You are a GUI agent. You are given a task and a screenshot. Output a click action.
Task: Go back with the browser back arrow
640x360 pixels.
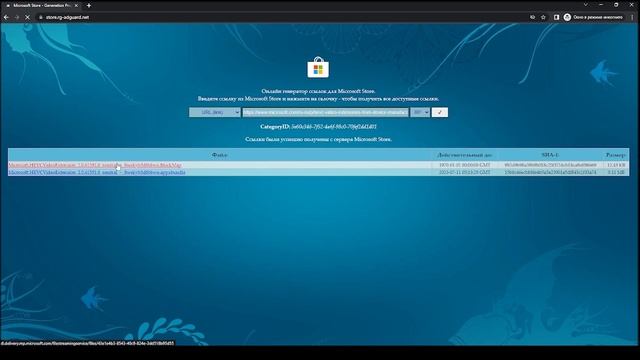coord(6,17)
